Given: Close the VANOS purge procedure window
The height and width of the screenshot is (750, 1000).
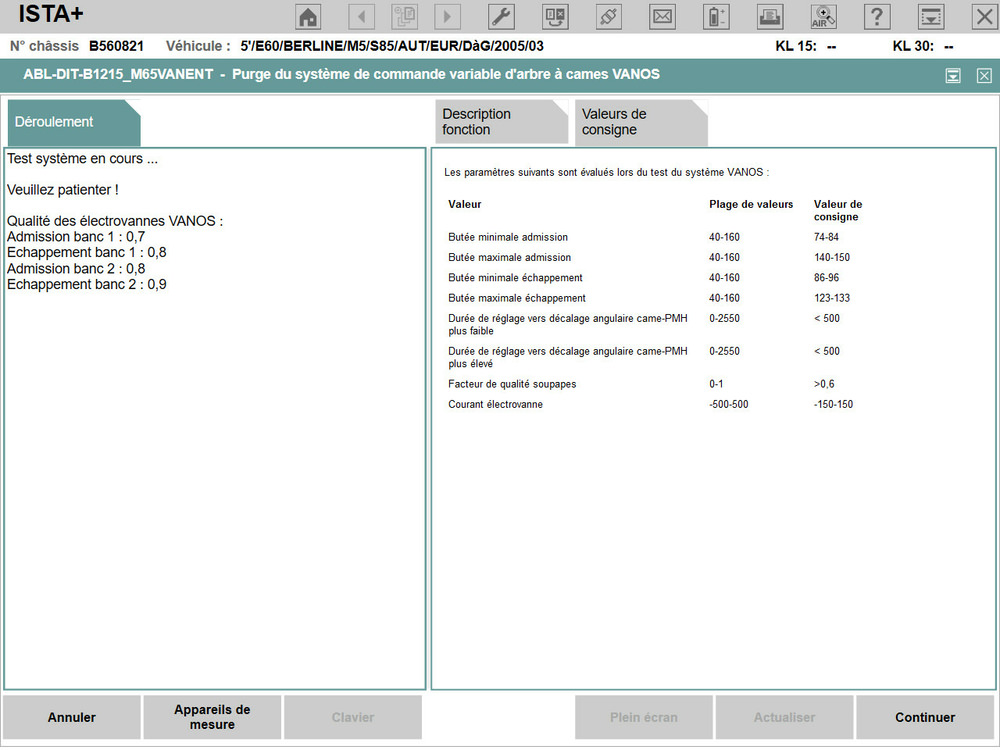Looking at the screenshot, I should [x=984, y=76].
